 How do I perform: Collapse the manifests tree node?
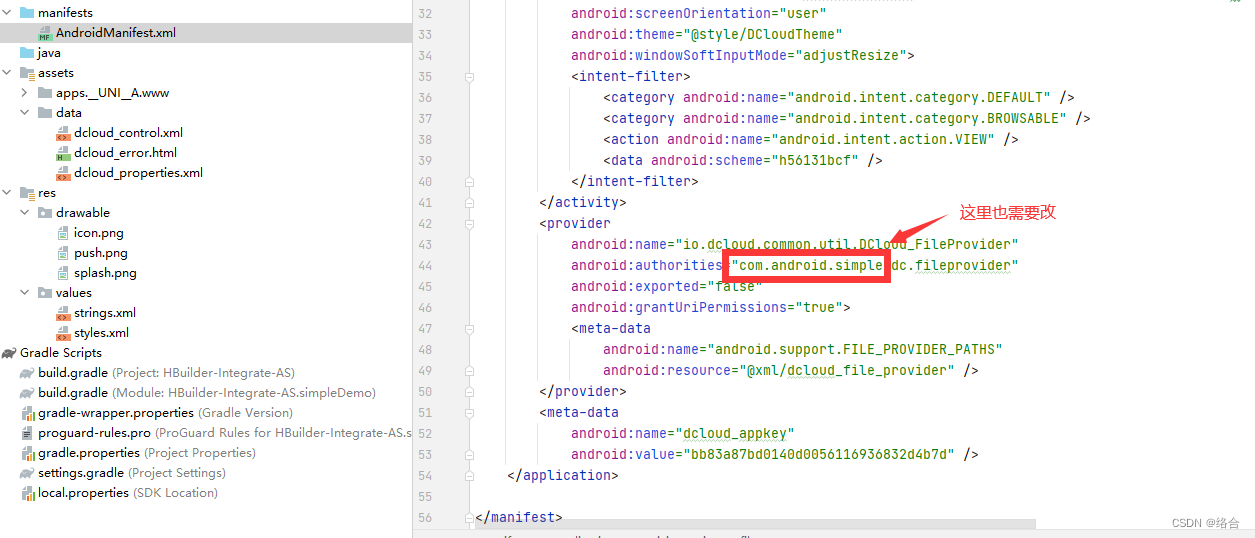(x=7, y=13)
